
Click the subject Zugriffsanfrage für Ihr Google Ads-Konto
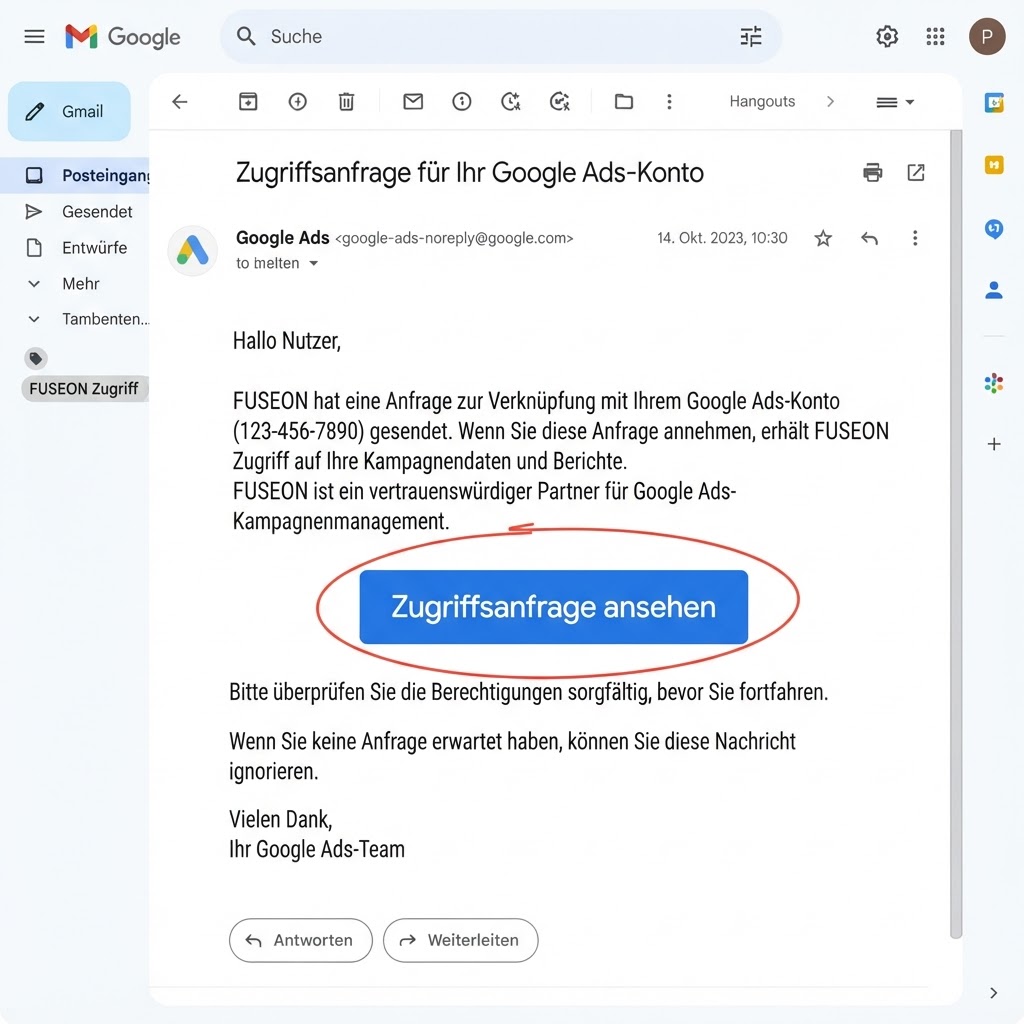[x=470, y=172]
